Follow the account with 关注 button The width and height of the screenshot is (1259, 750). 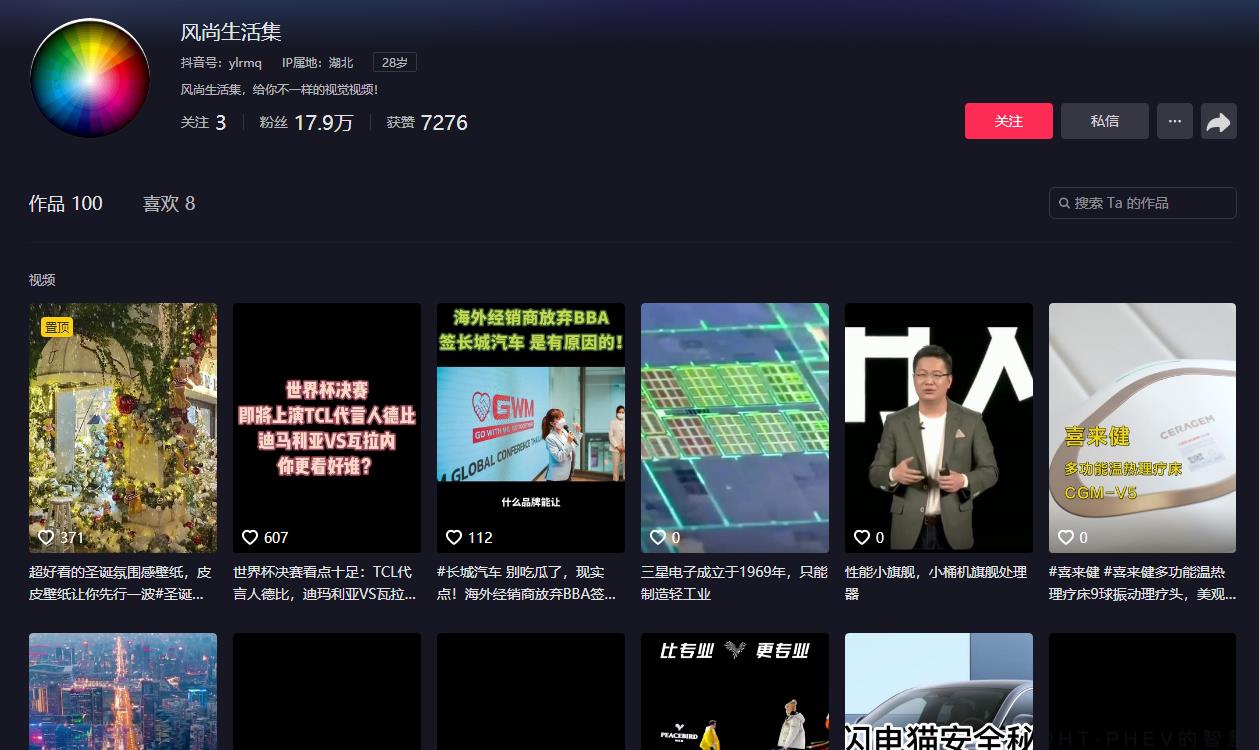point(1009,121)
